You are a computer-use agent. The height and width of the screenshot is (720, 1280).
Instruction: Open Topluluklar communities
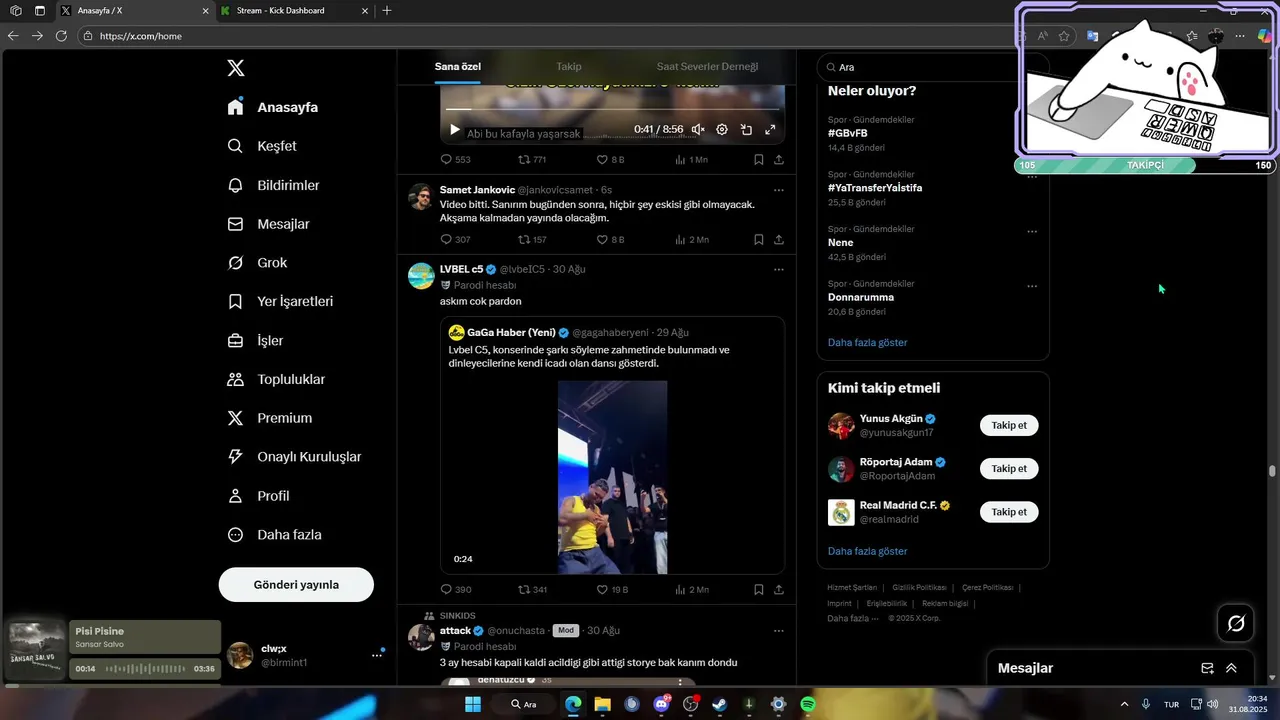point(276,379)
